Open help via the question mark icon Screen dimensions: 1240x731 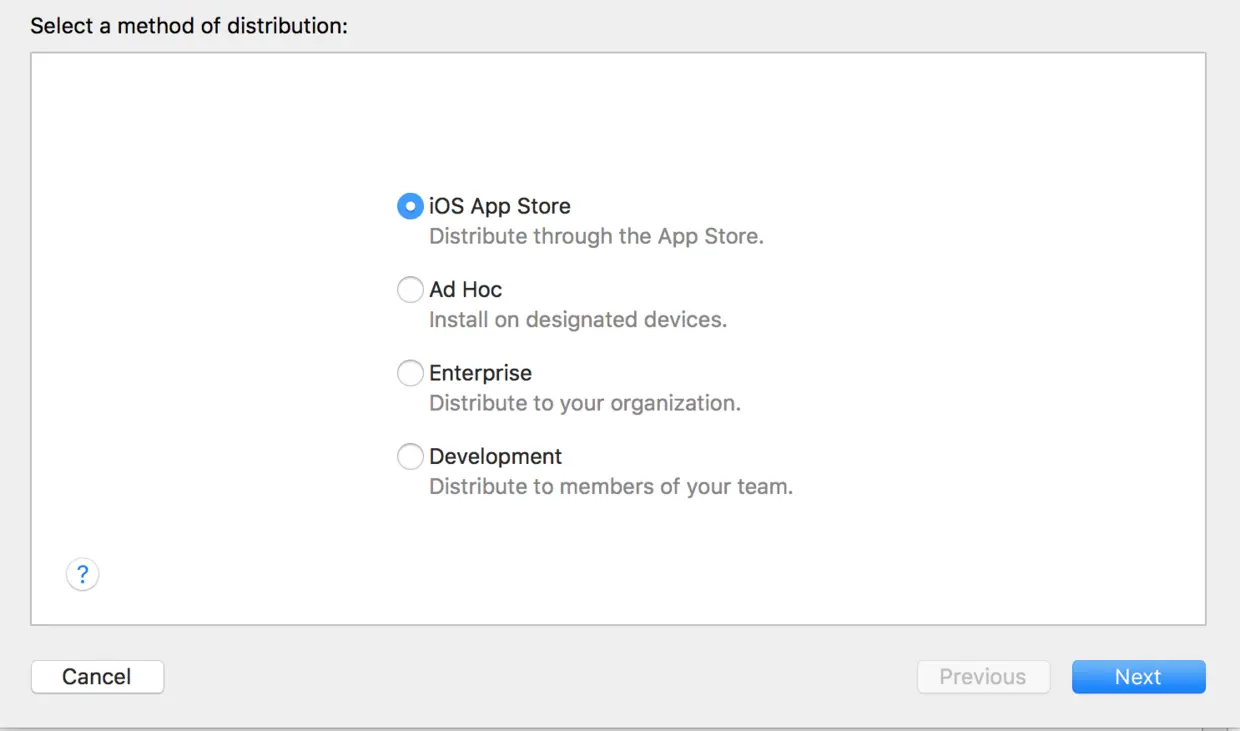pyautogui.click(x=82, y=575)
